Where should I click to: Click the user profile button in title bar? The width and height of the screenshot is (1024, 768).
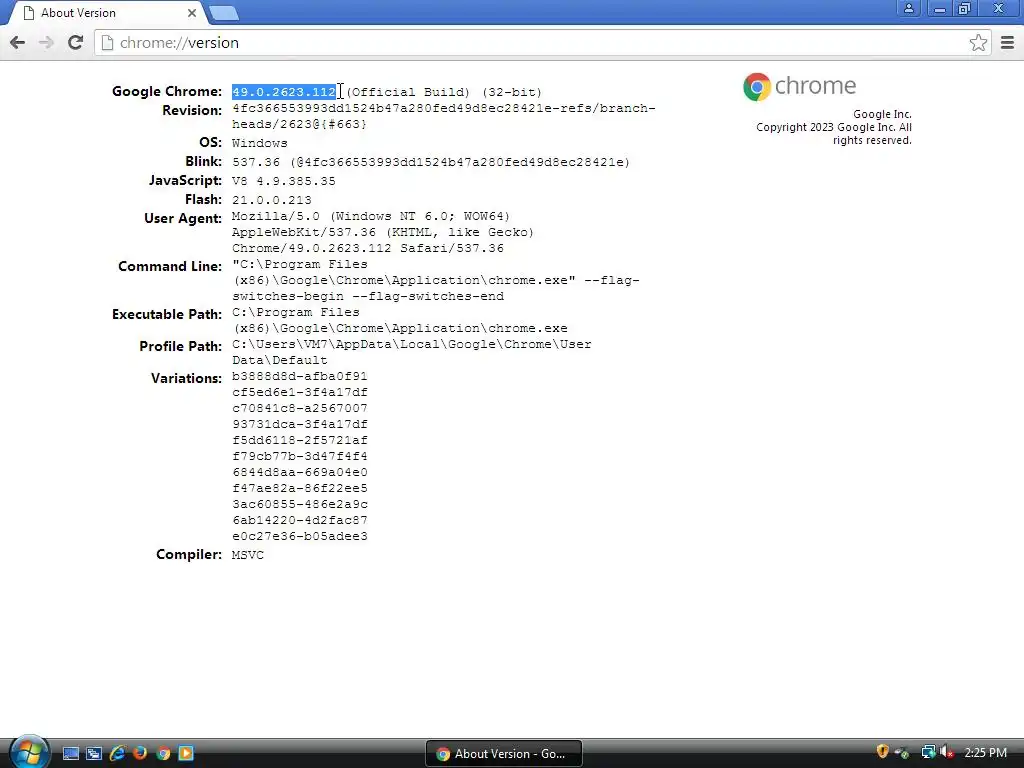[908, 8]
